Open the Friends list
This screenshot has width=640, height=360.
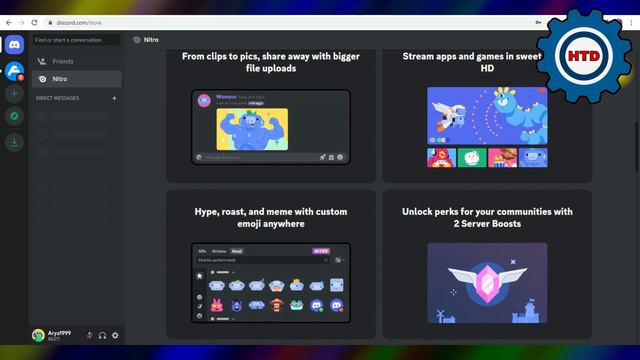pyautogui.click(x=77, y=61)
